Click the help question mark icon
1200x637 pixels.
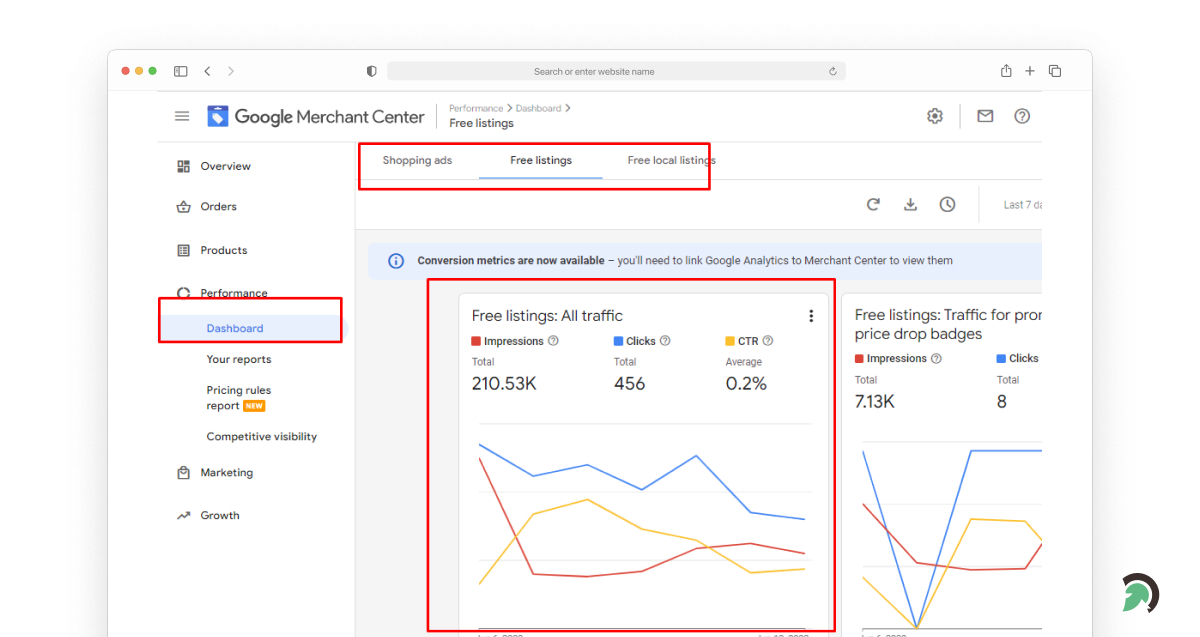tap(1021, 116)
